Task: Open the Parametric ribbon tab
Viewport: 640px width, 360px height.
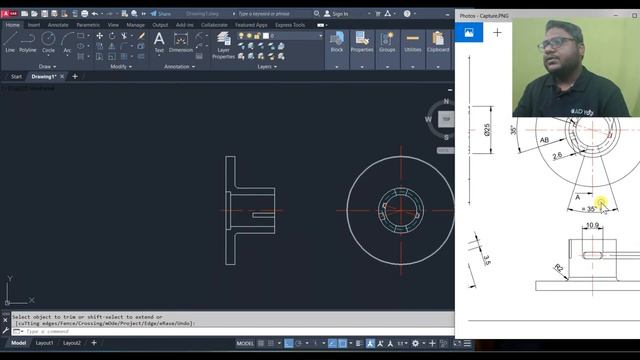Action: click(88, 25)
